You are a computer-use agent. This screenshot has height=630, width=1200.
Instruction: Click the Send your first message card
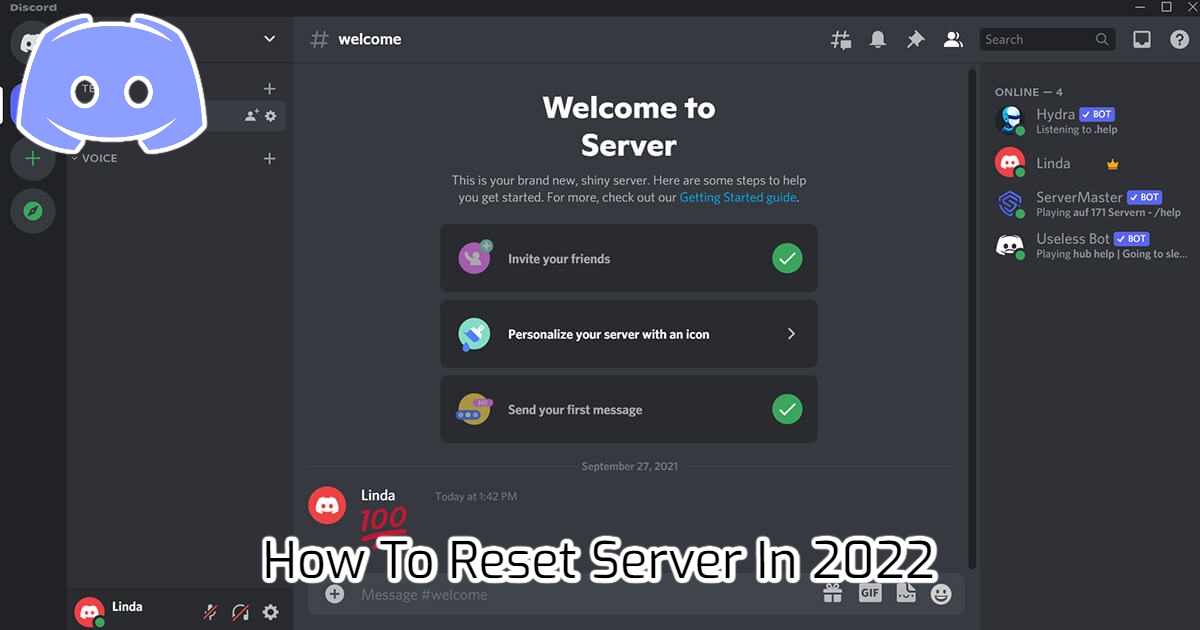(629, 409)
